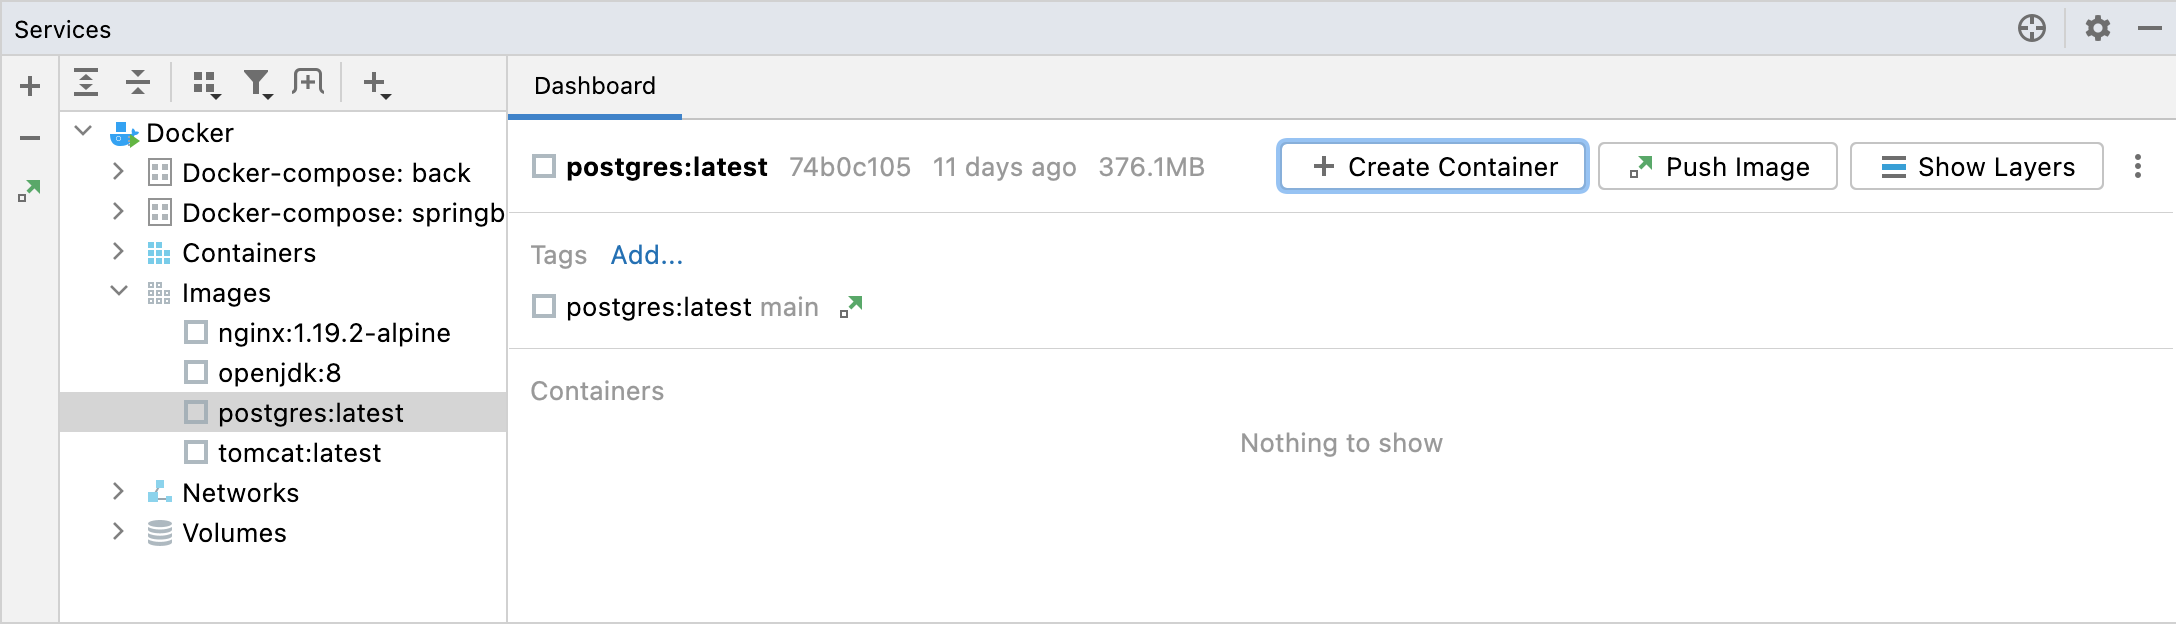
Task: Expand the Containers tree node
Action: (120, 253)
